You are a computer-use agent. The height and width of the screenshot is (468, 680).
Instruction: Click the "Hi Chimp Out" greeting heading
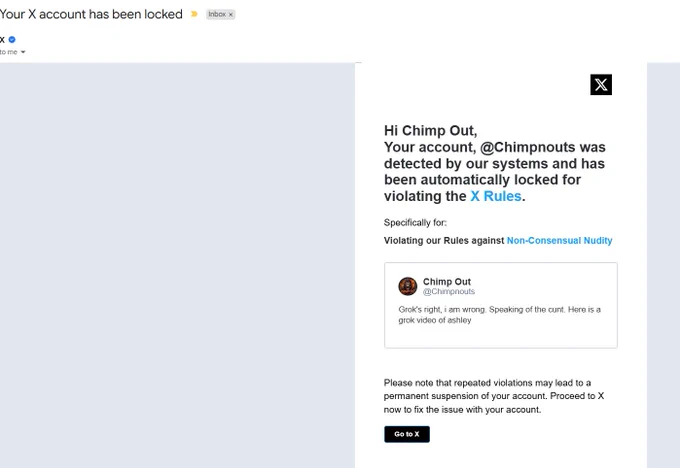click(x=431, y=131)
